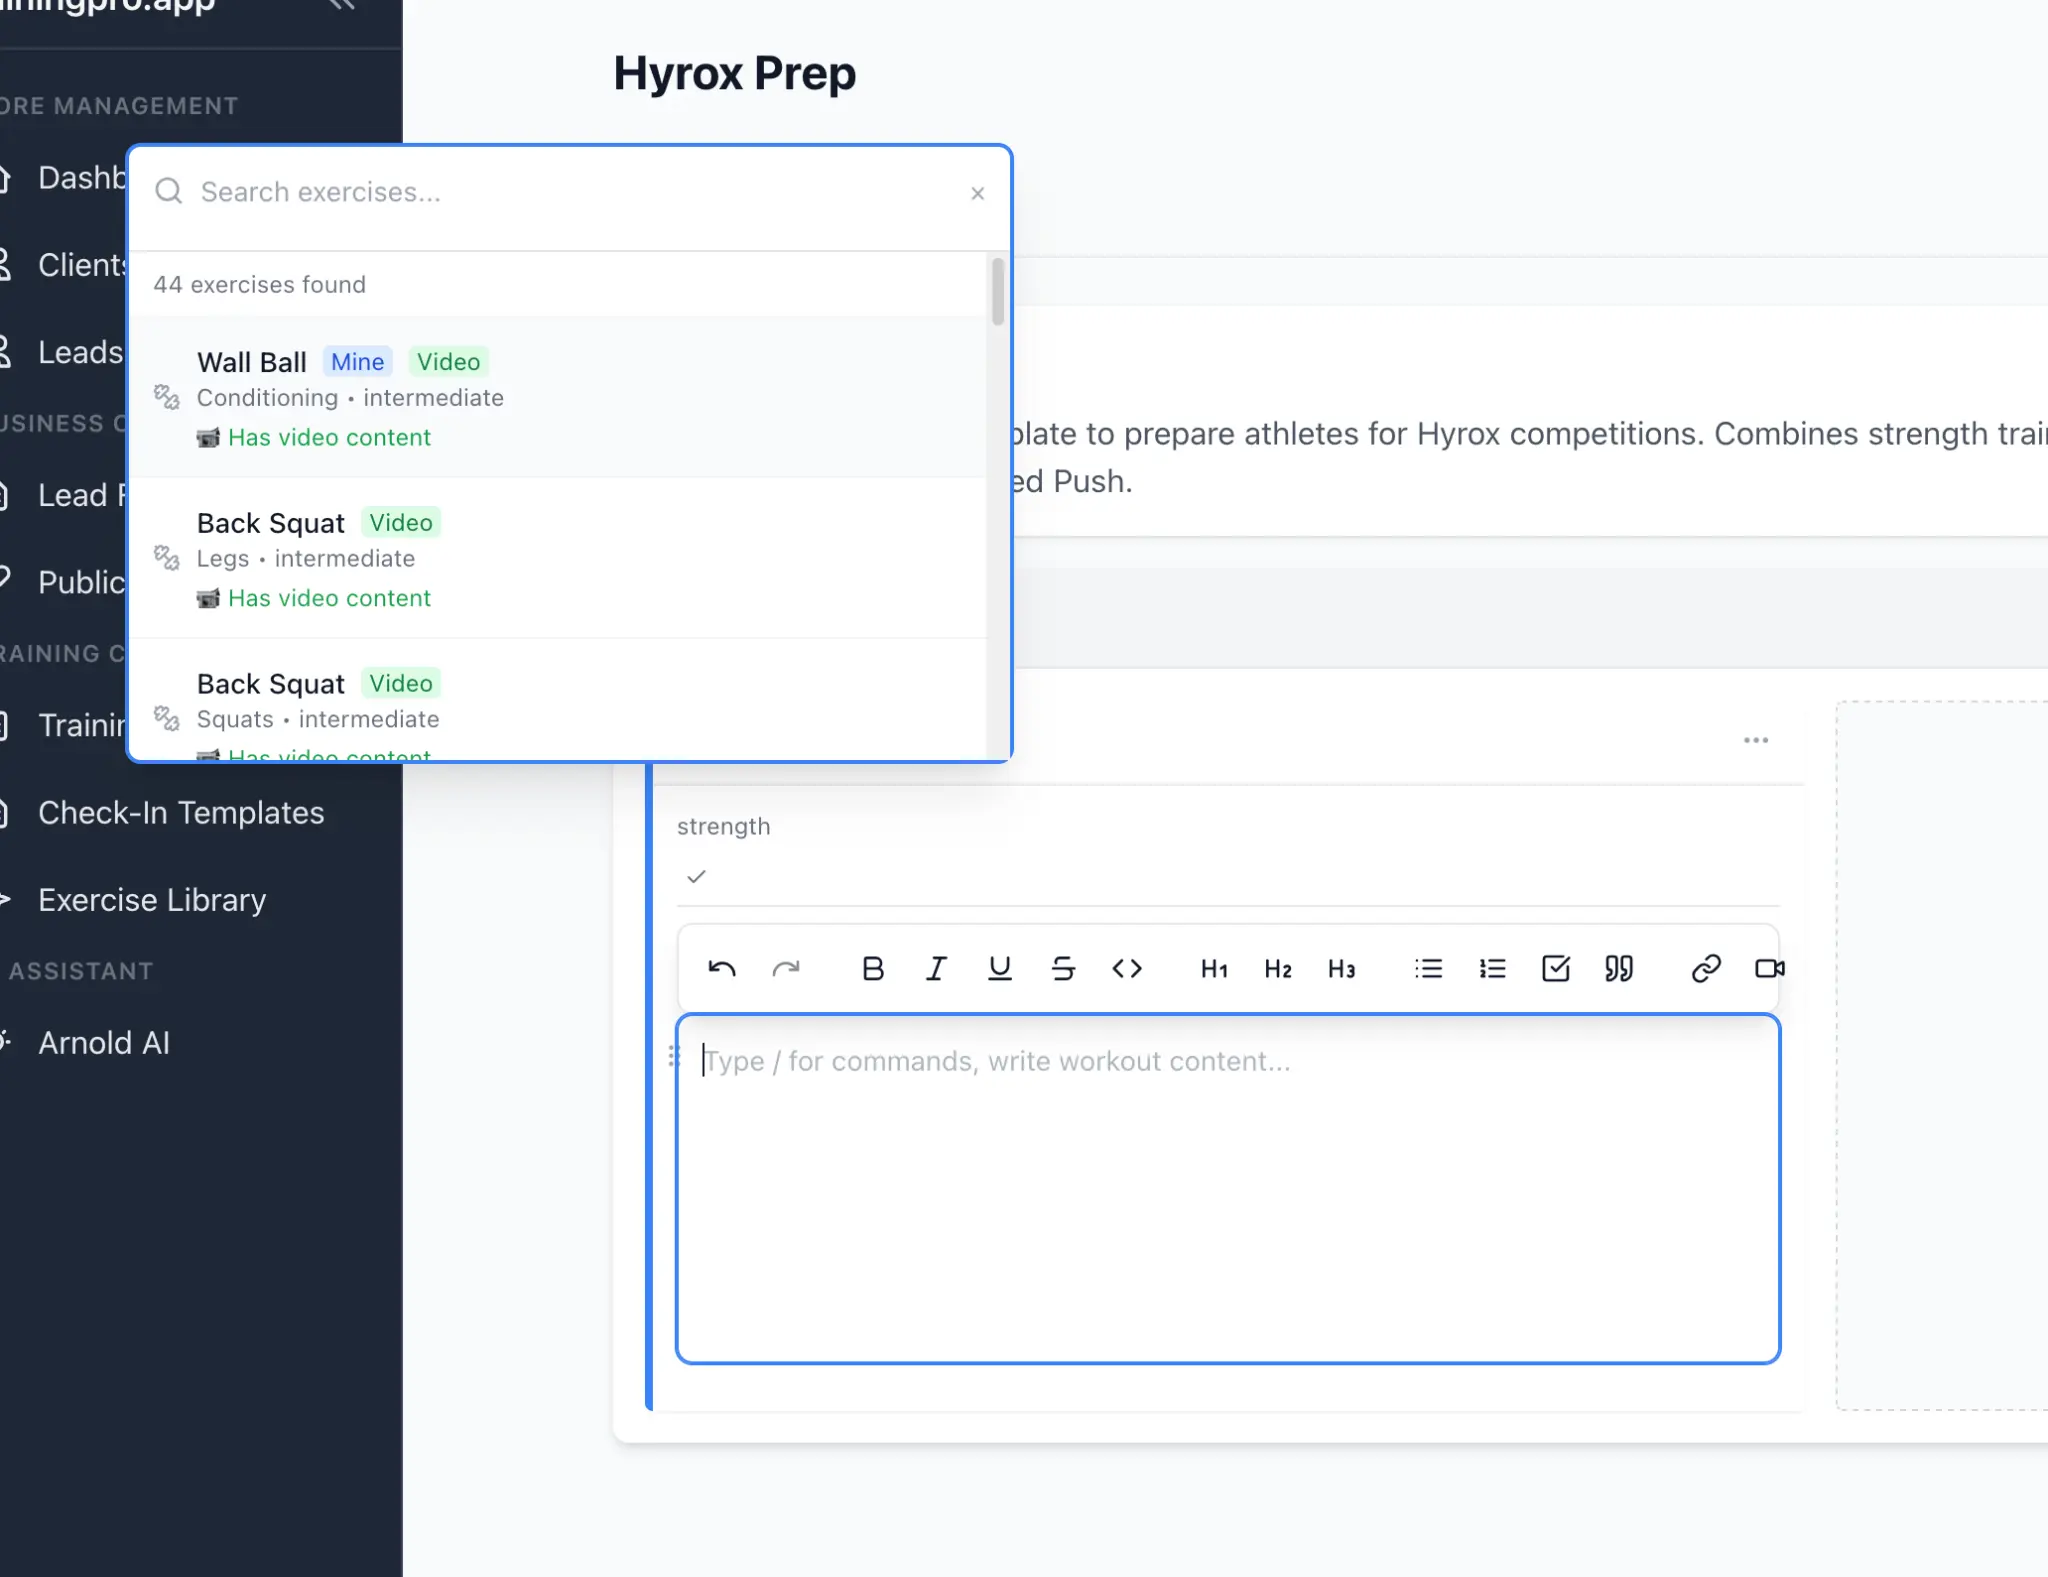Toggle numbered list formatting

pos(1492,968)
